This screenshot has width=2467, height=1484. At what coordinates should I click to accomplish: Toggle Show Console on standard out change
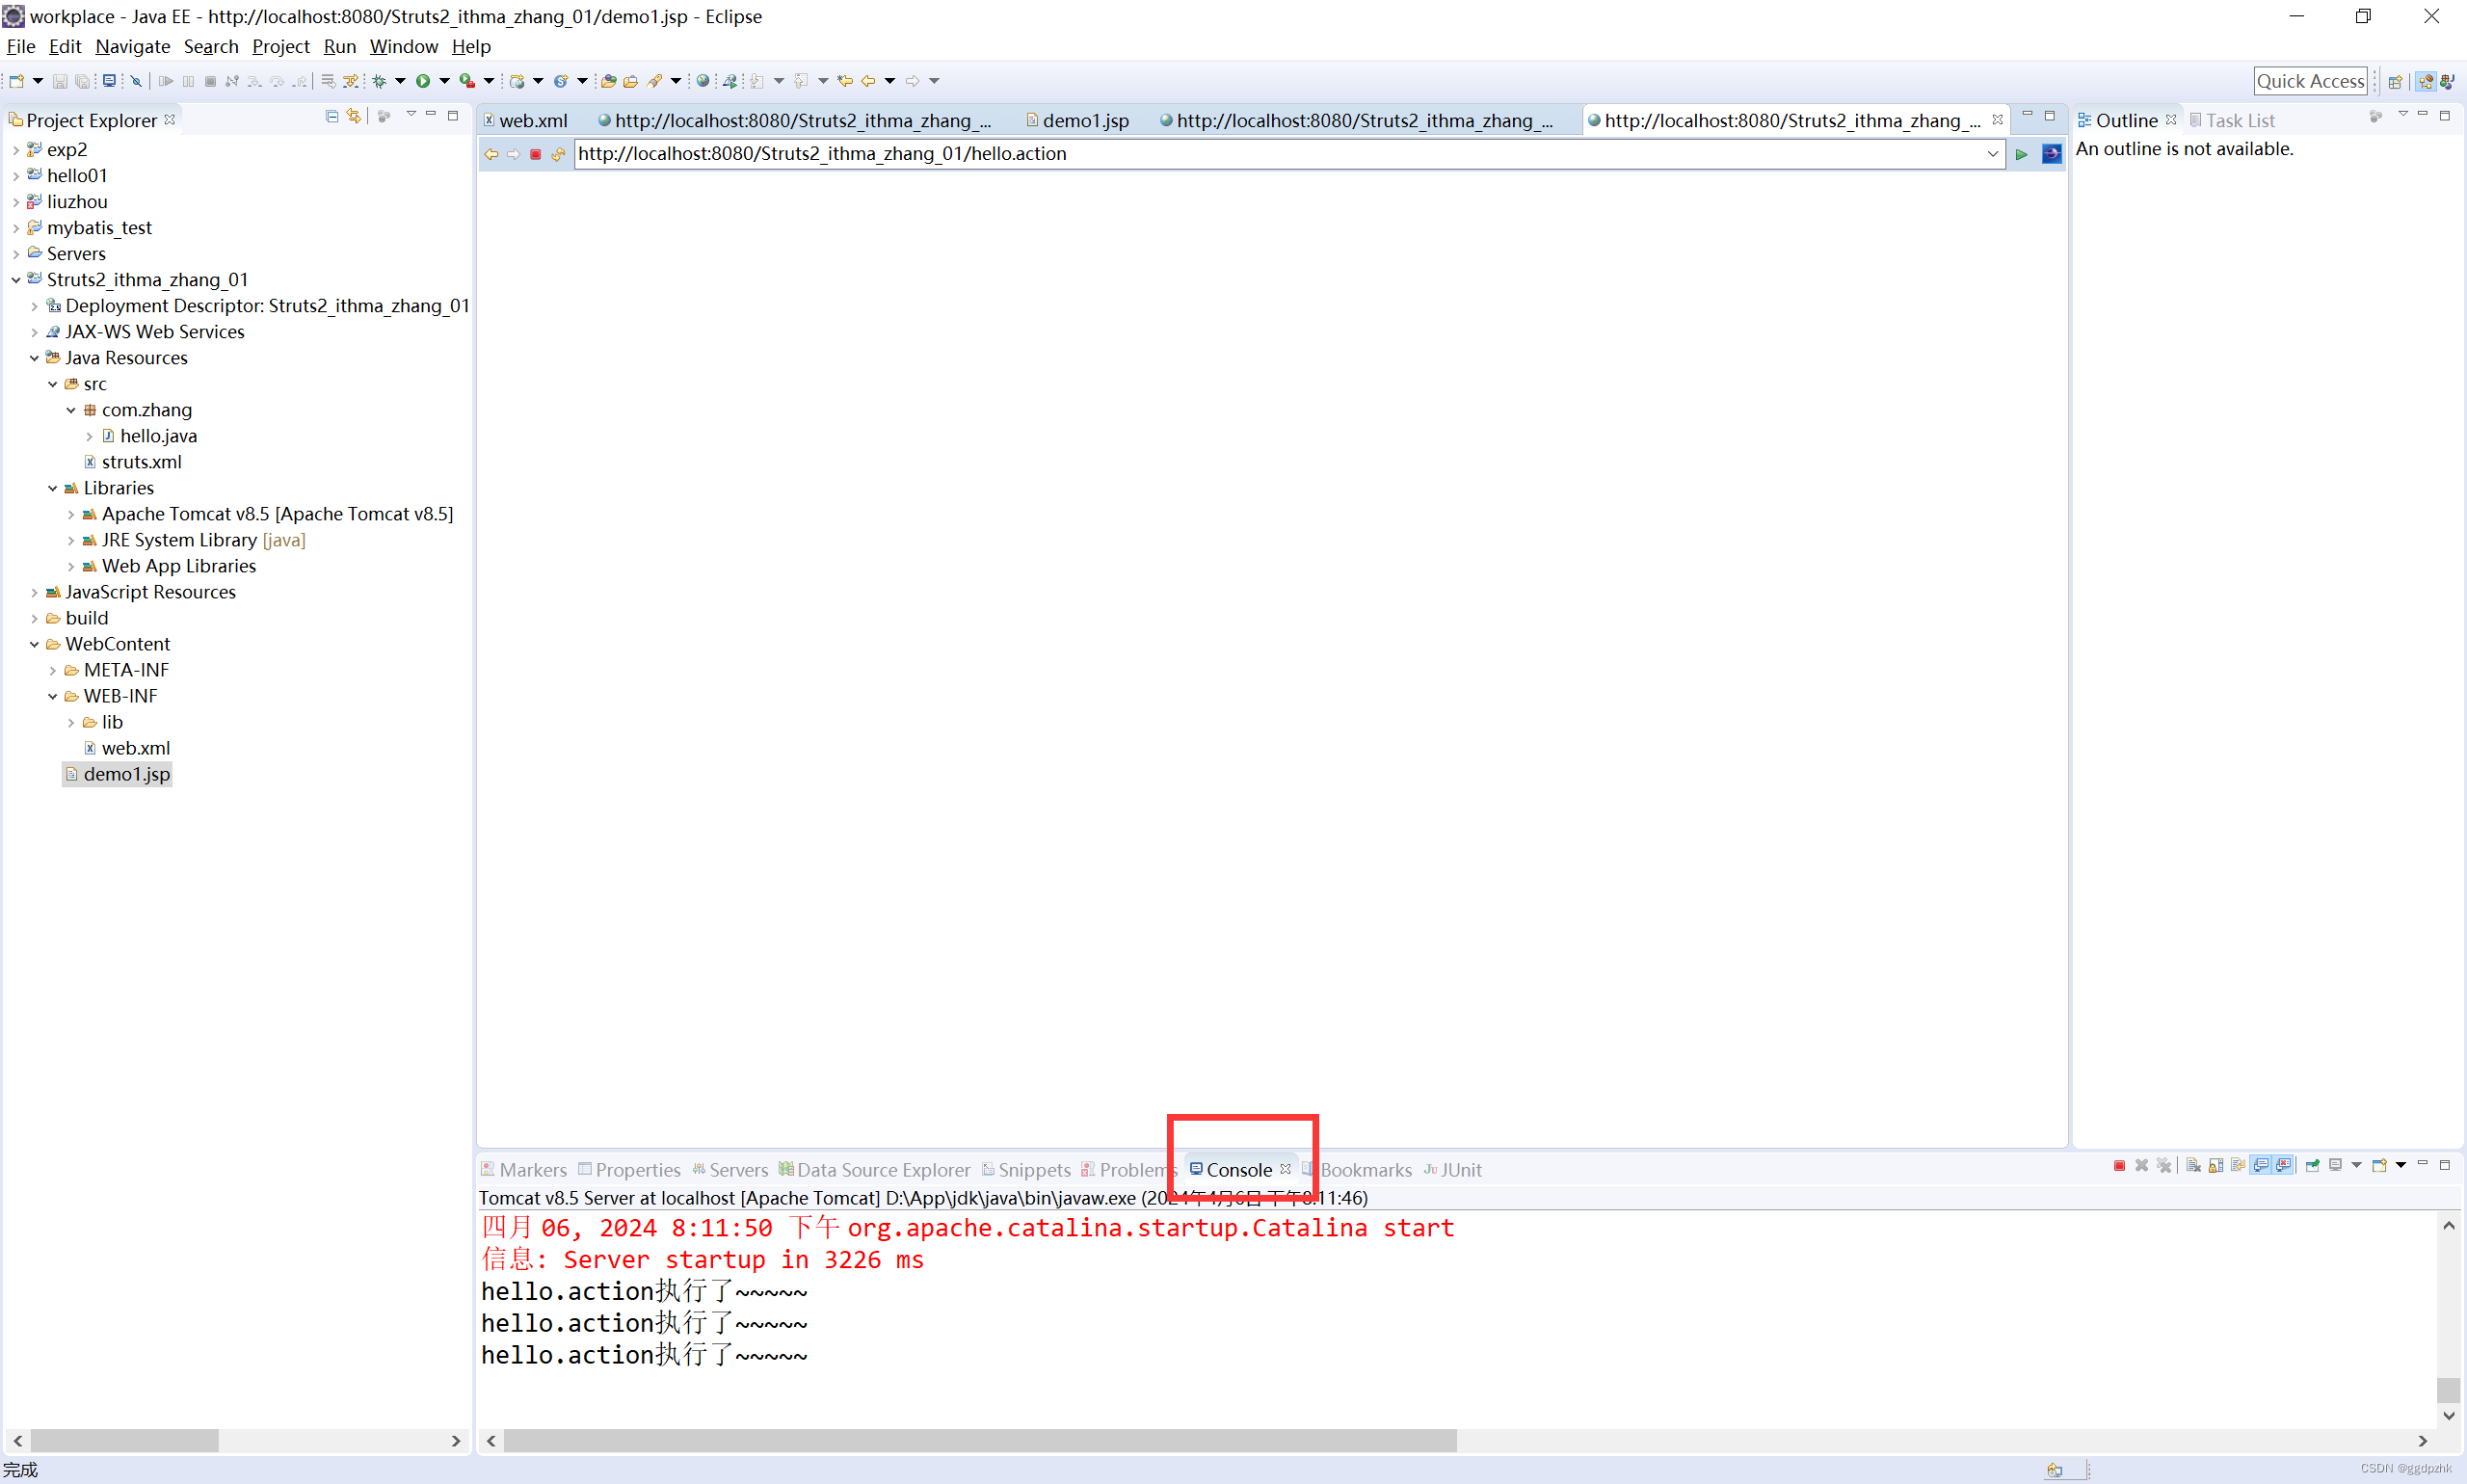tap(2260, 1165)
